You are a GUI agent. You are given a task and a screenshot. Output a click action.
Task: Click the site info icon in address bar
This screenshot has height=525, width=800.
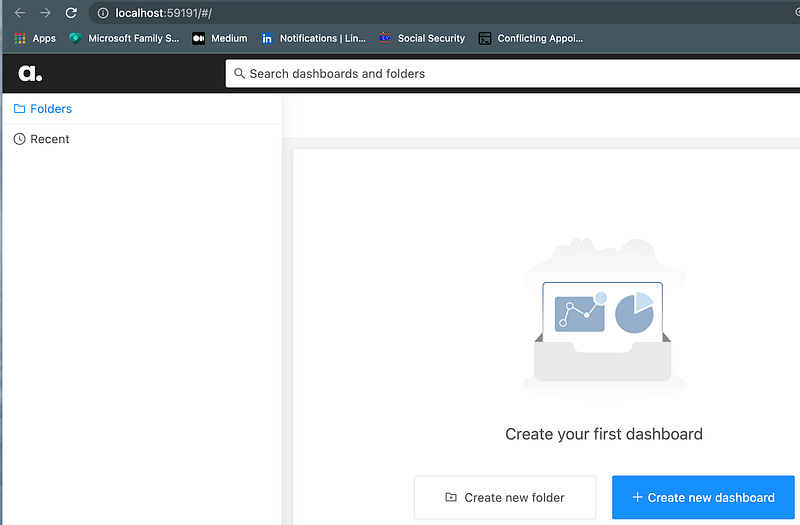coord(103,13)
